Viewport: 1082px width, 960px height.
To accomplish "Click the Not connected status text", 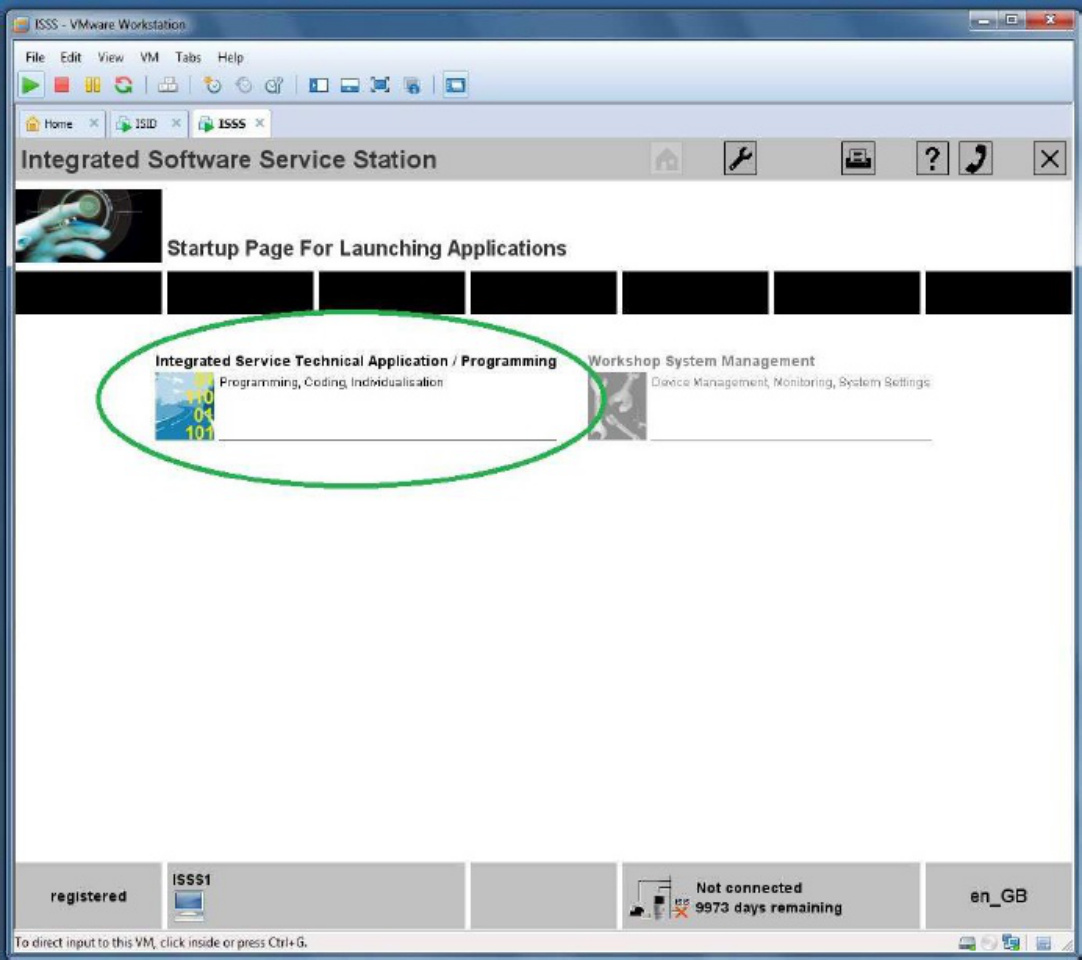I will pyautogui.click(x=749, y=888).
